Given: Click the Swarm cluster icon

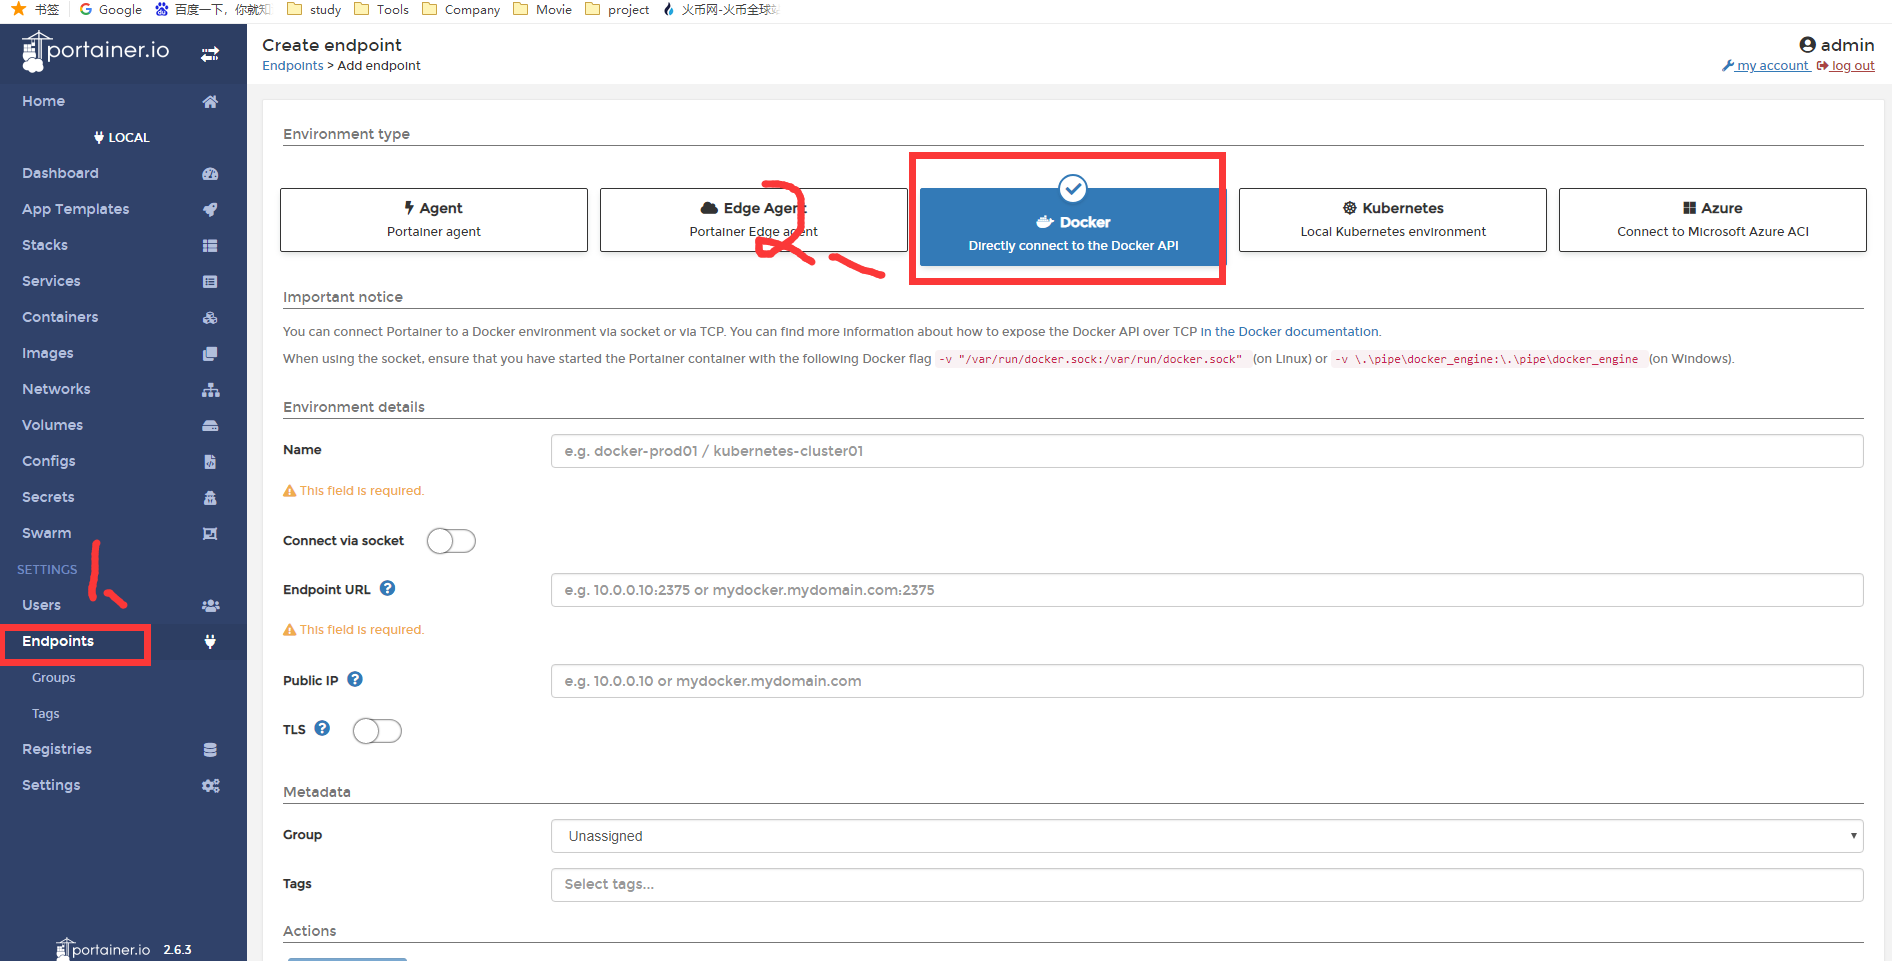Looking at the screenshot, I should pos(210,533).
